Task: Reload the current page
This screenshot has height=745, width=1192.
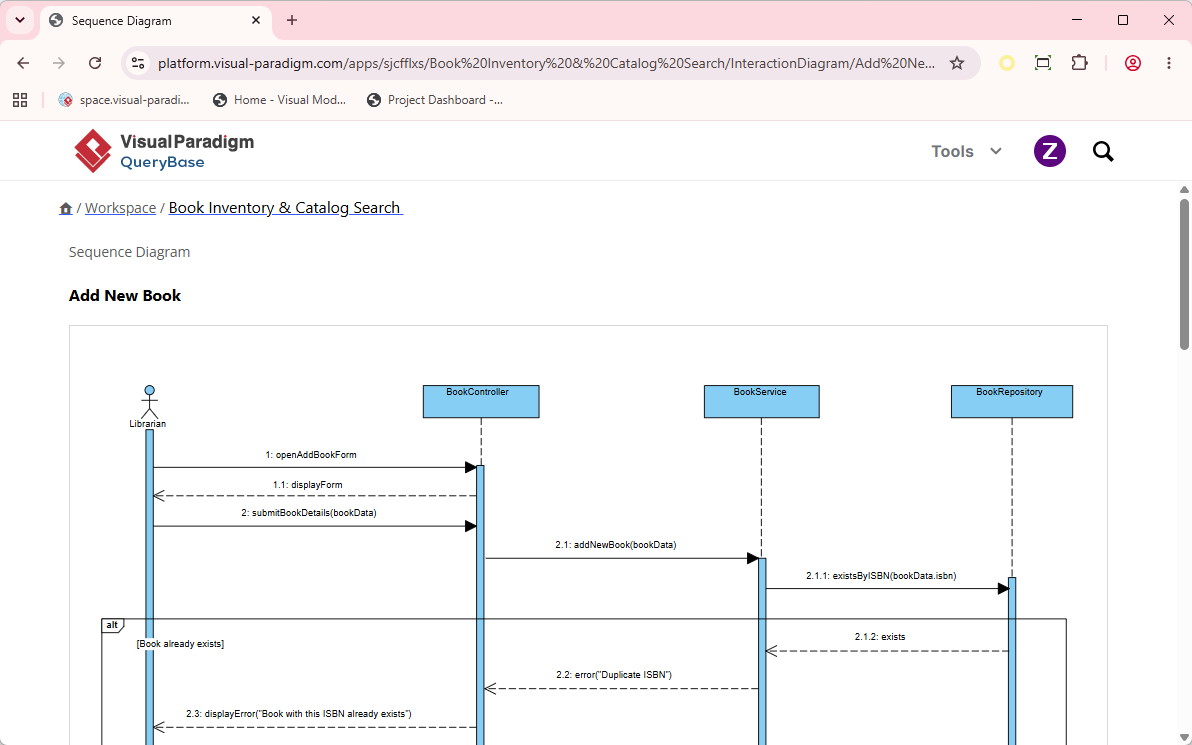Action: [95, 63]
